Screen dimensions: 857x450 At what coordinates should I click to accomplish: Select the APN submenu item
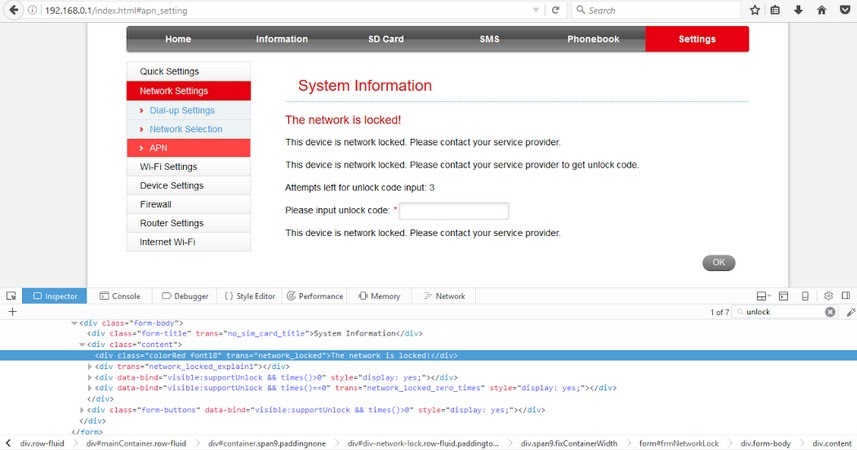pyautogui.click(x=189, y=148)
